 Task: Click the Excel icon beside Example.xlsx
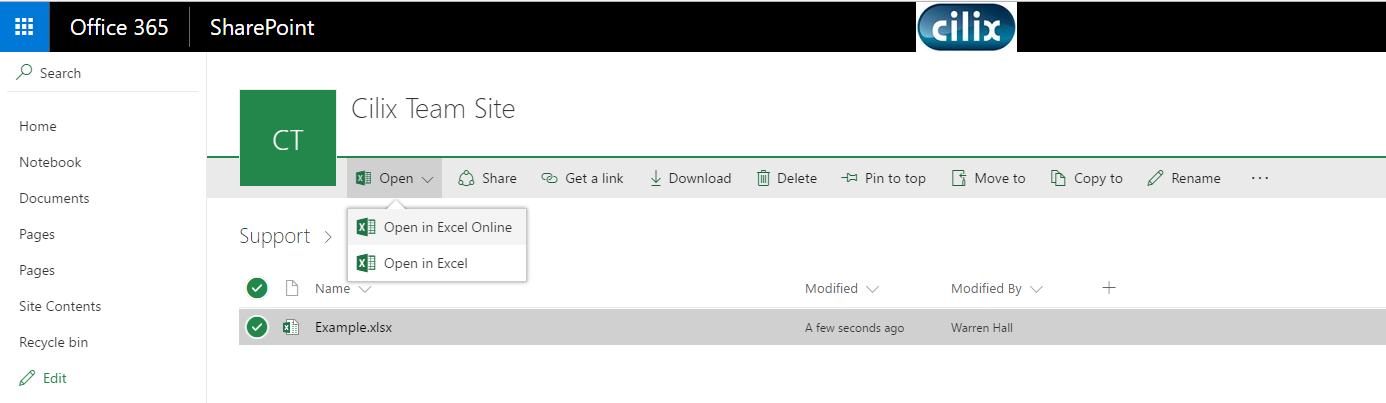pos(291,326)
